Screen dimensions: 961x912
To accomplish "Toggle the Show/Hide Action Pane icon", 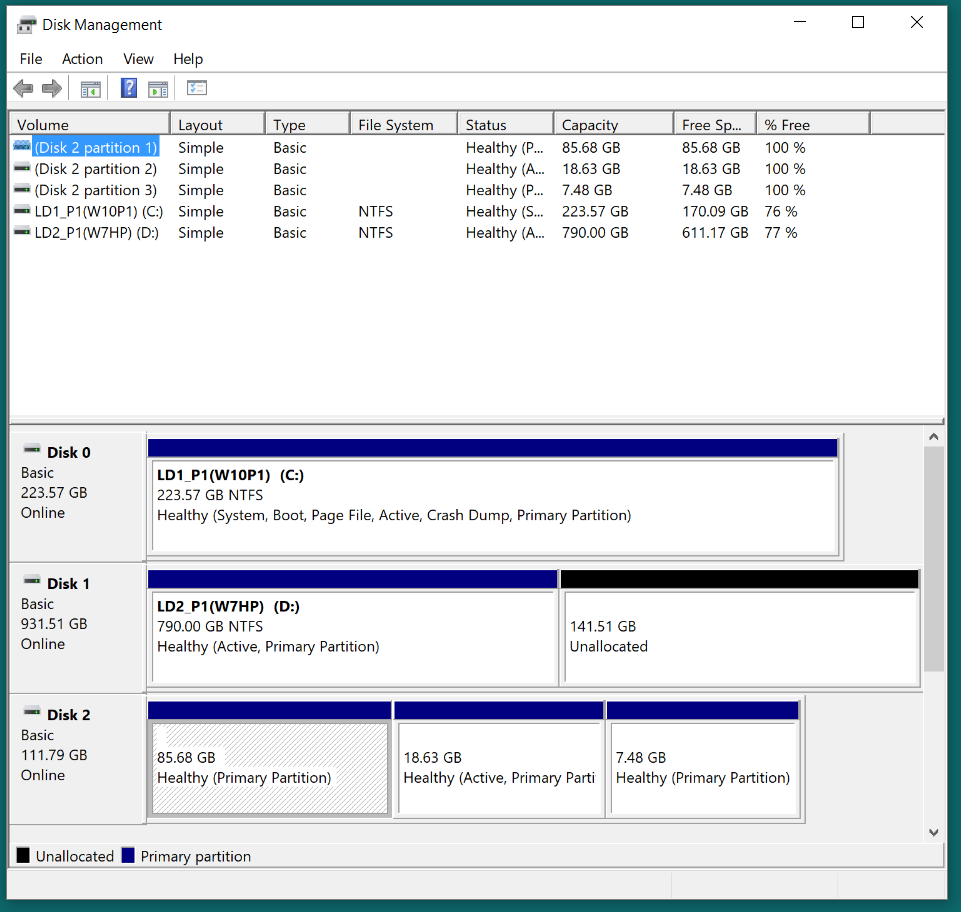I will (158, 89).
